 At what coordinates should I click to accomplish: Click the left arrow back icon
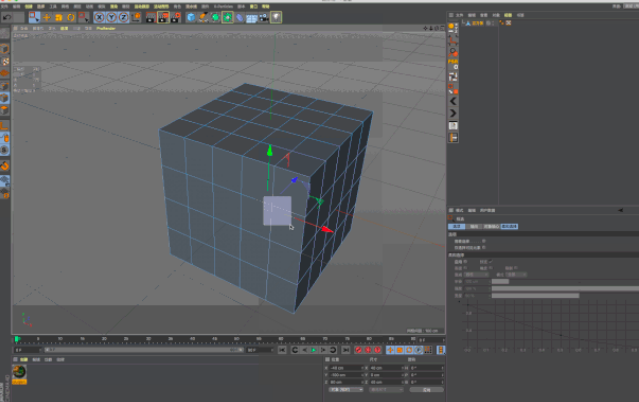(x=453, y=101)
